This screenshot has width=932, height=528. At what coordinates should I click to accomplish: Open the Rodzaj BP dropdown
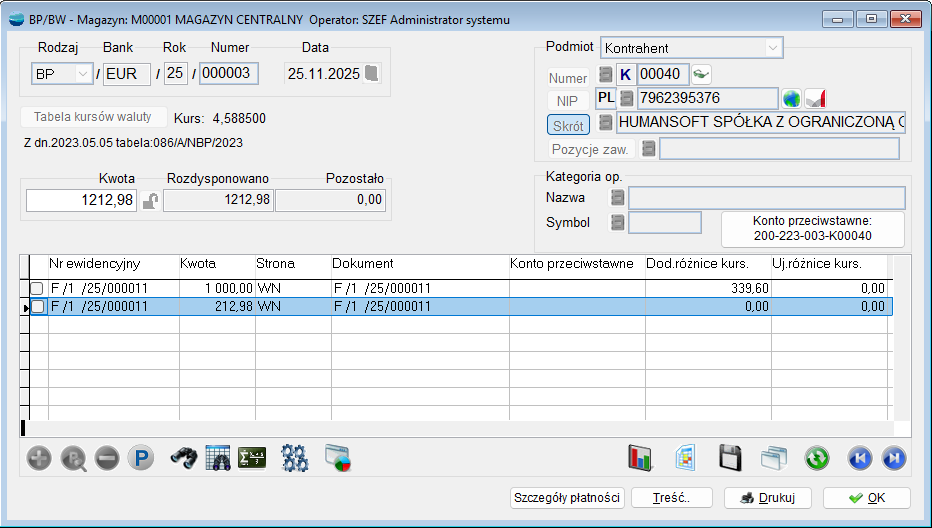(x=81, y=74)
